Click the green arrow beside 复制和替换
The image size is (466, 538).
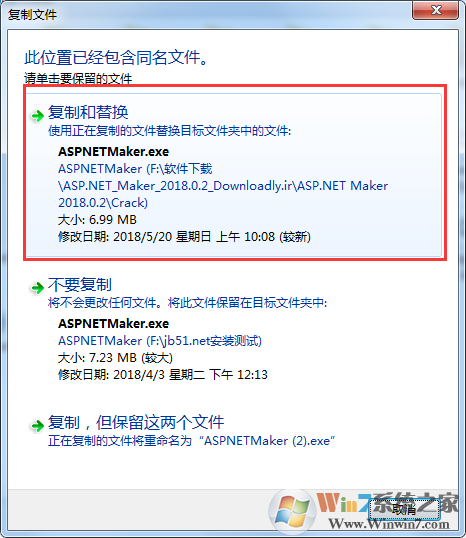click(37, 116)
